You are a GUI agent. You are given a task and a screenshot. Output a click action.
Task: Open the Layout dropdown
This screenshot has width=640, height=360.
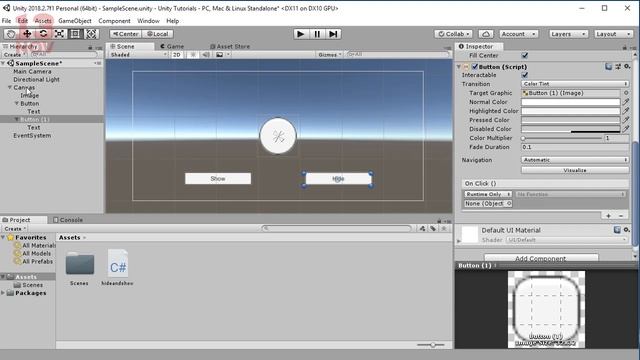click(613, 34)
